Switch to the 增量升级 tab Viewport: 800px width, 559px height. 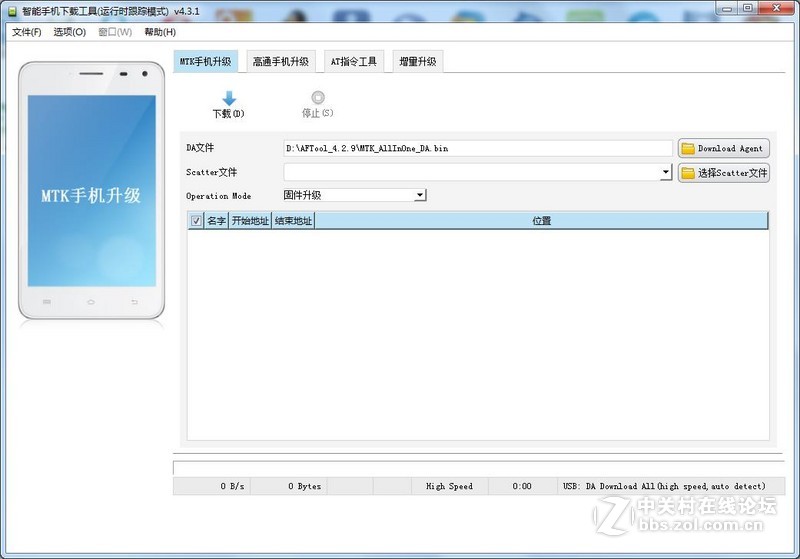pyautogui.click(x=418, y=62)
